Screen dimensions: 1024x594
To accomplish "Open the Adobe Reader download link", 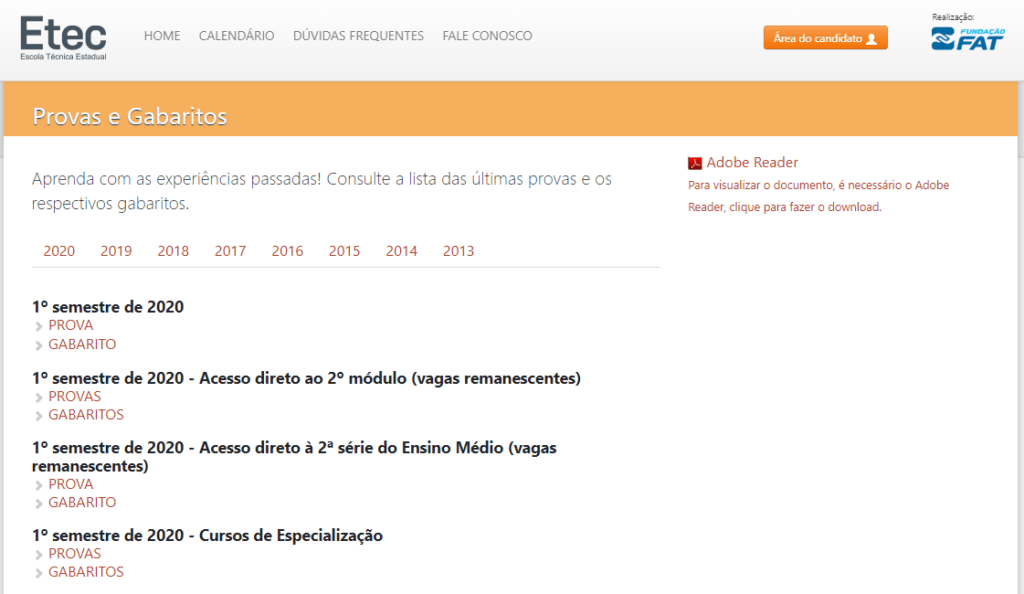I will (751, 162).
